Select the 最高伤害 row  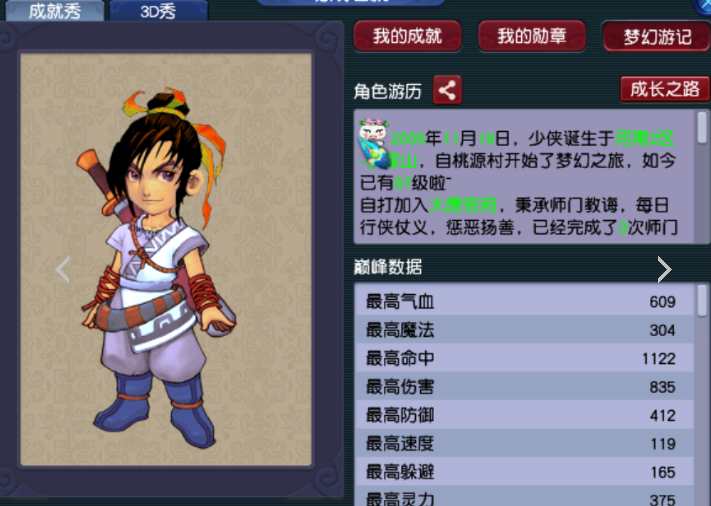(524, 386)
